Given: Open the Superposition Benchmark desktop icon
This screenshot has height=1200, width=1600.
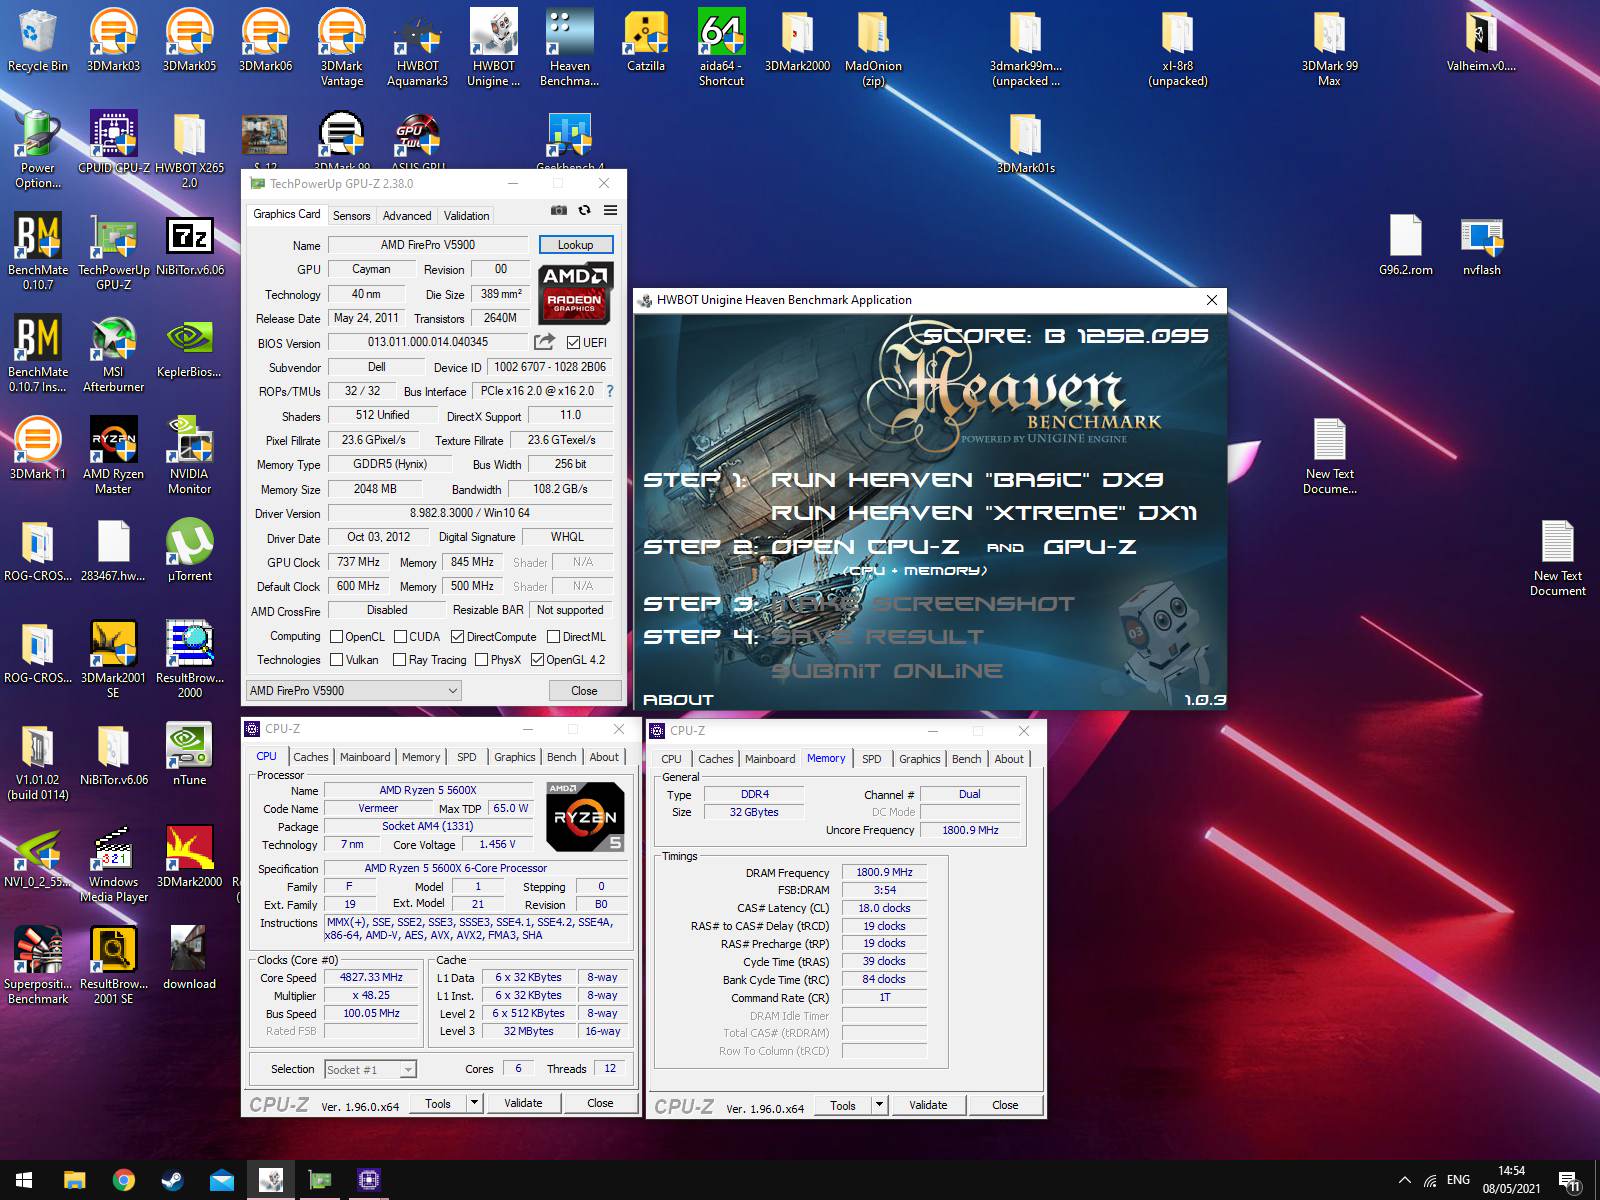Looking at the screenshot, I should [38, 967].
